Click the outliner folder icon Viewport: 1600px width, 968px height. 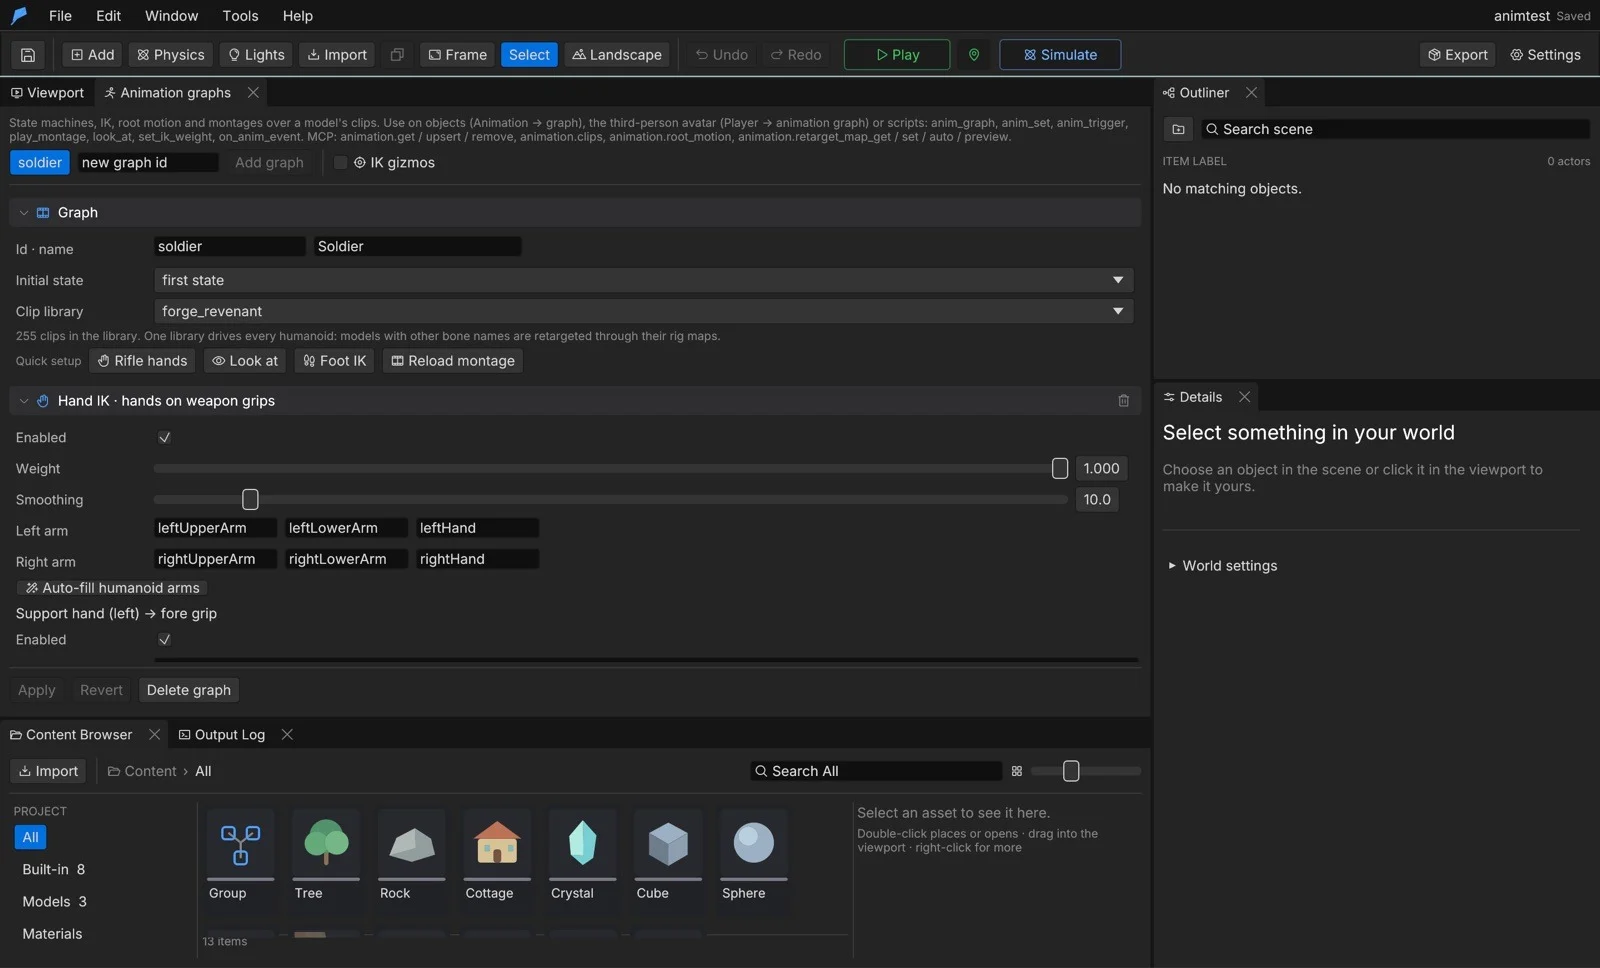click(1178, 129)
